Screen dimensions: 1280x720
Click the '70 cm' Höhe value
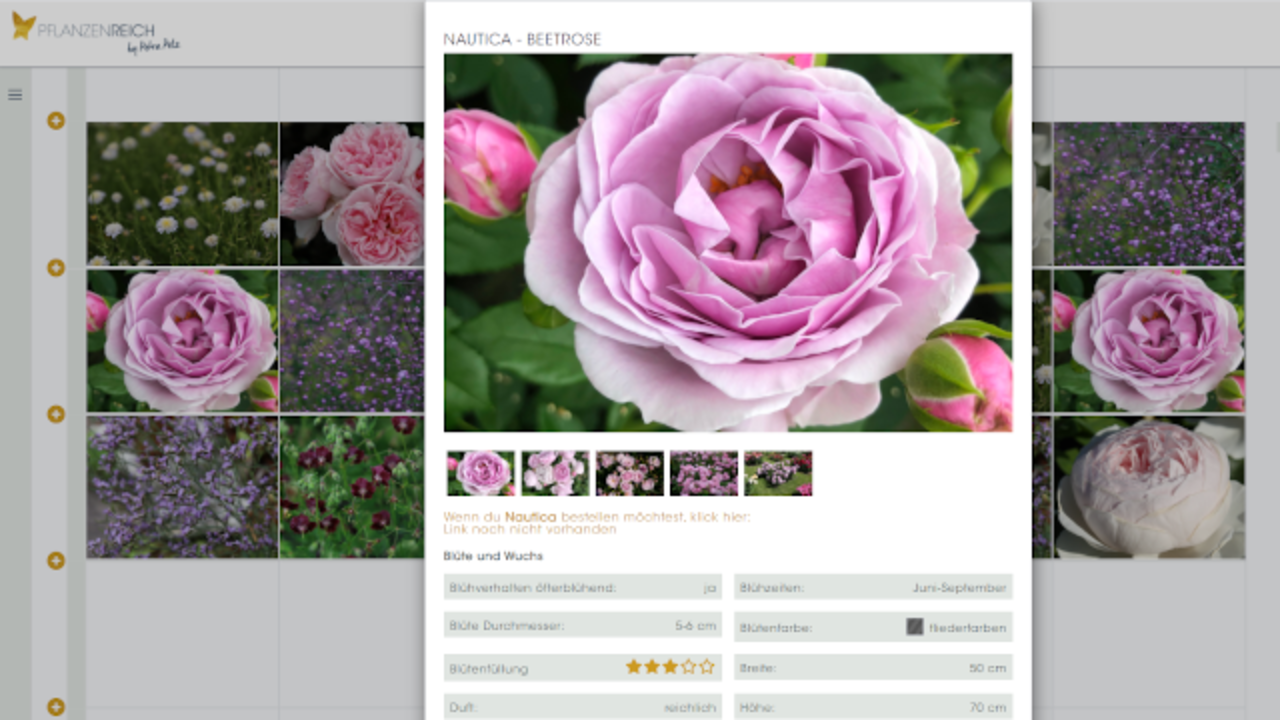click(x=988, y=708)
